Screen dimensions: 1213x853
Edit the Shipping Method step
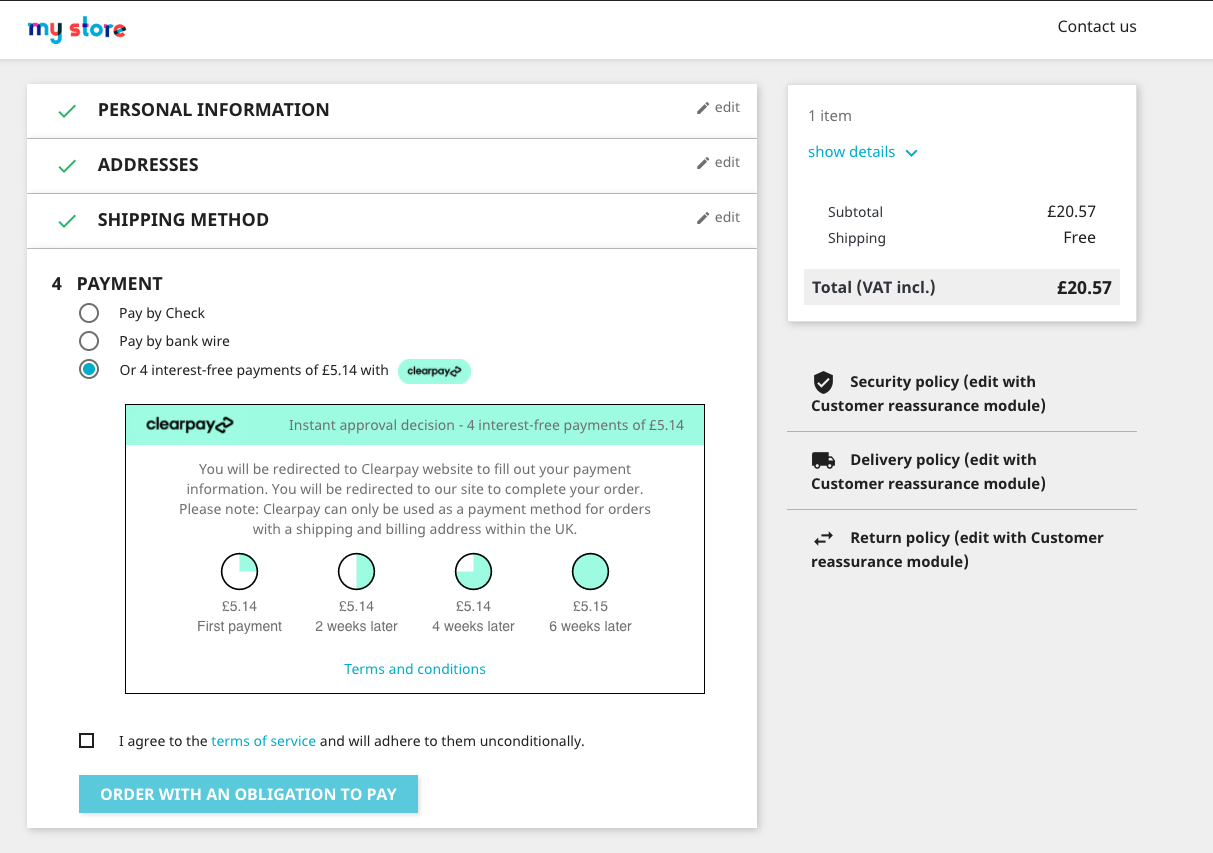coord(719,217)
